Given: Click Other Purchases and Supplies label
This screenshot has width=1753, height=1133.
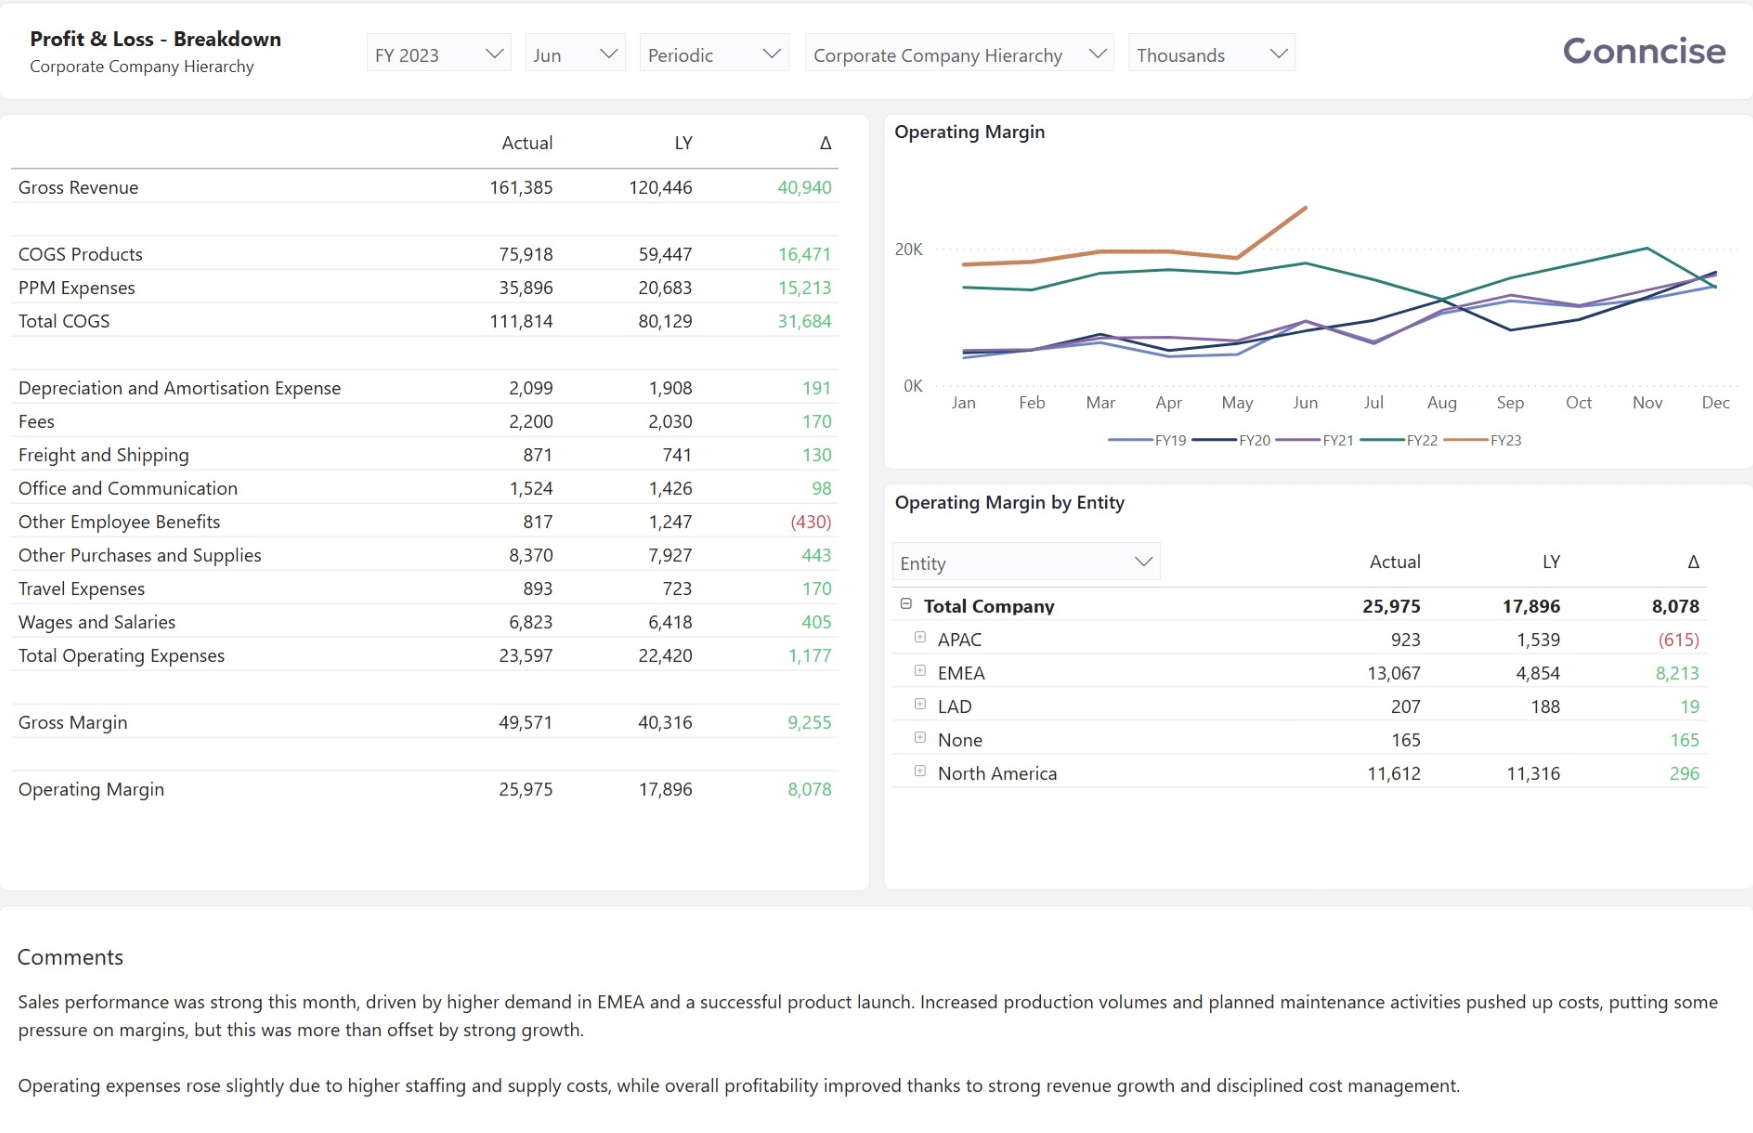Looking at the screenshot, I should [x=139, y=555].
